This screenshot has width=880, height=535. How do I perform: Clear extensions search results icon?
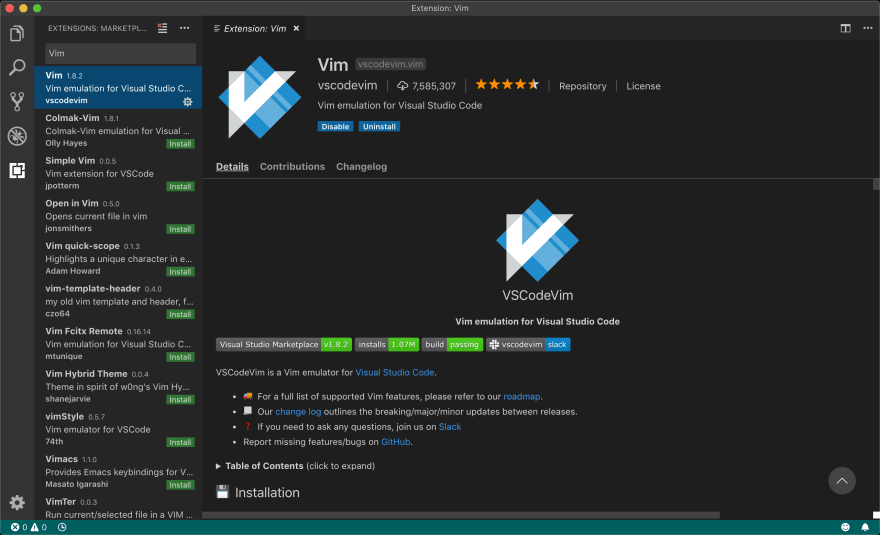point(162,28)
